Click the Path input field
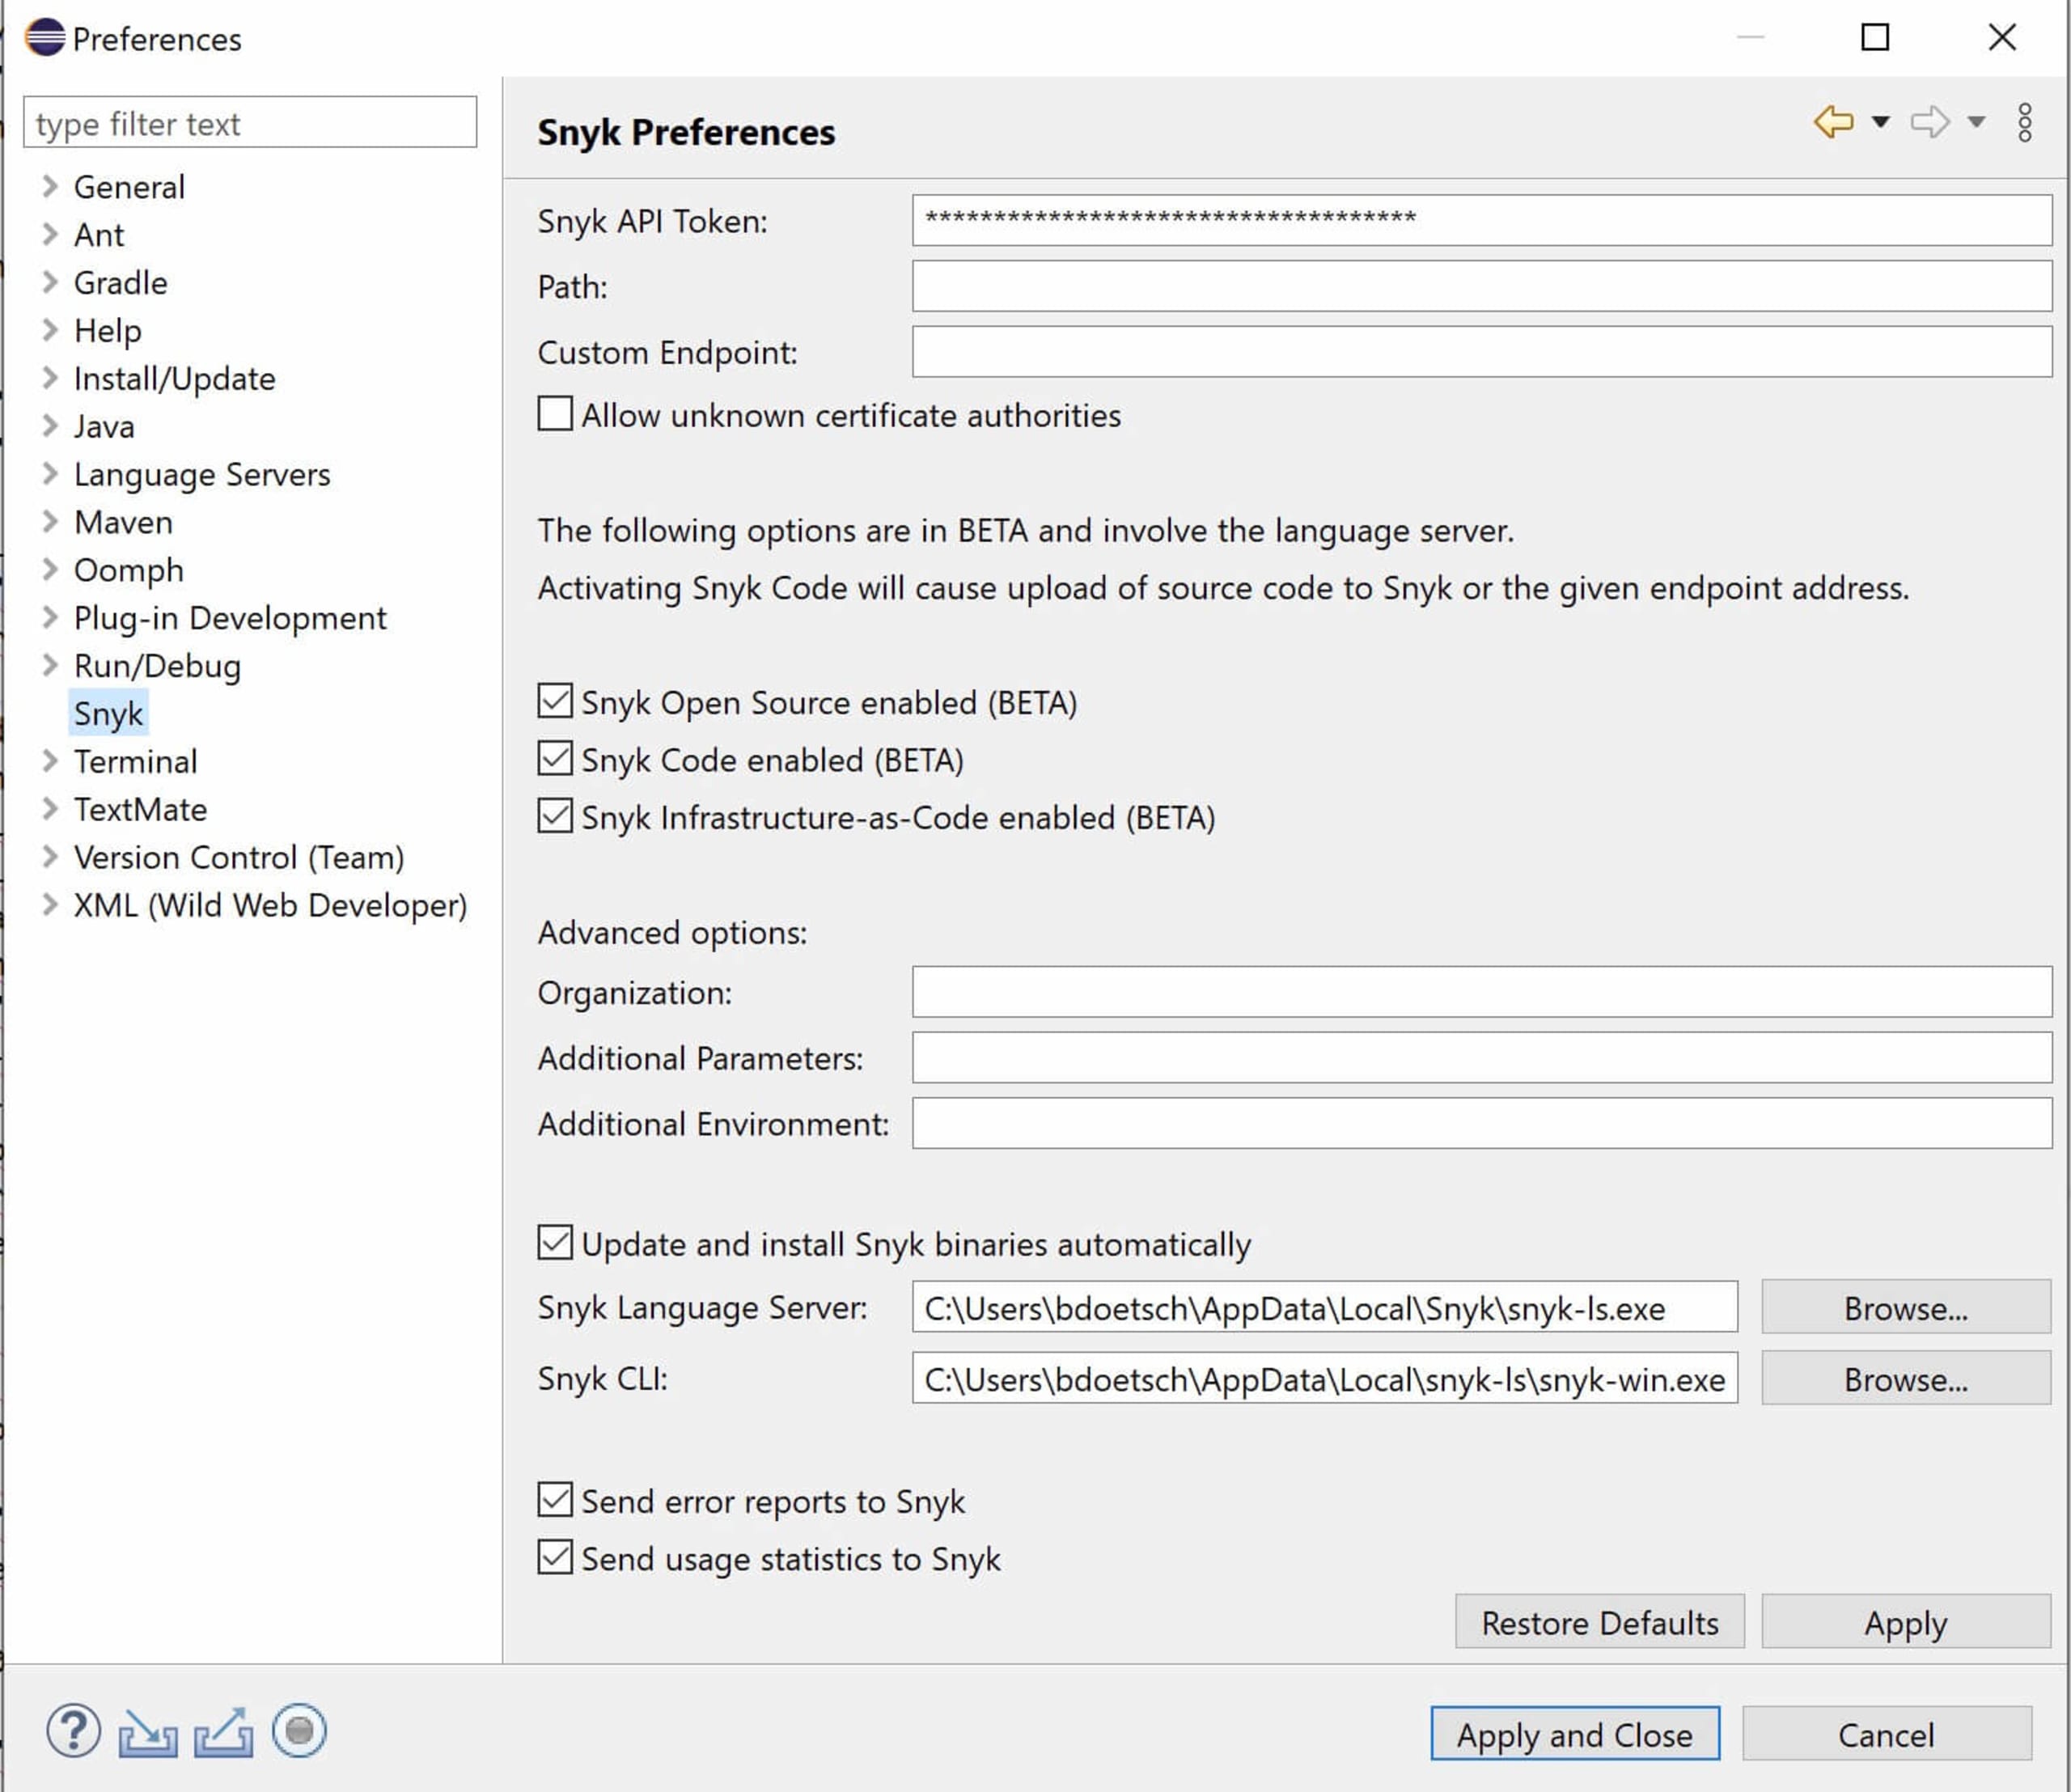 (1482, 286)
